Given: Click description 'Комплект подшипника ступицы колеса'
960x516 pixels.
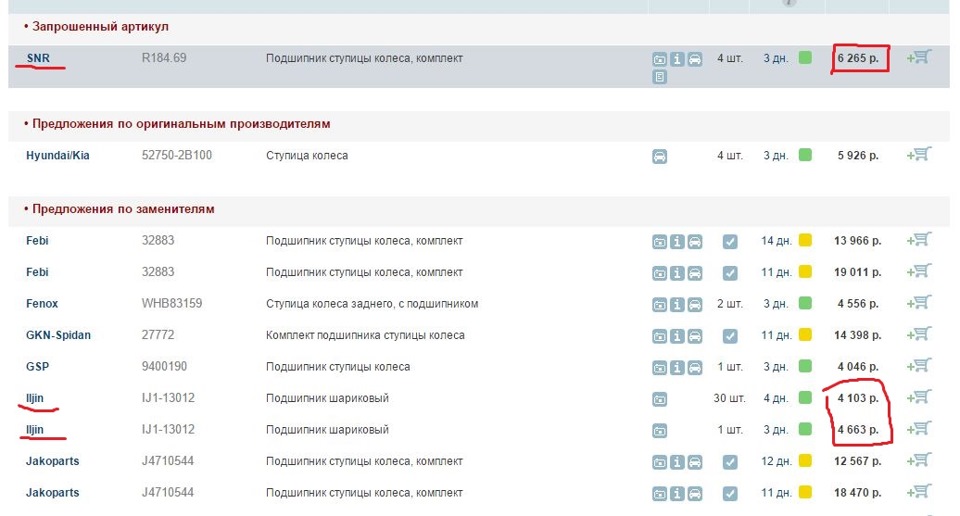Looking at the screenshot, I should tap(366, 335).
